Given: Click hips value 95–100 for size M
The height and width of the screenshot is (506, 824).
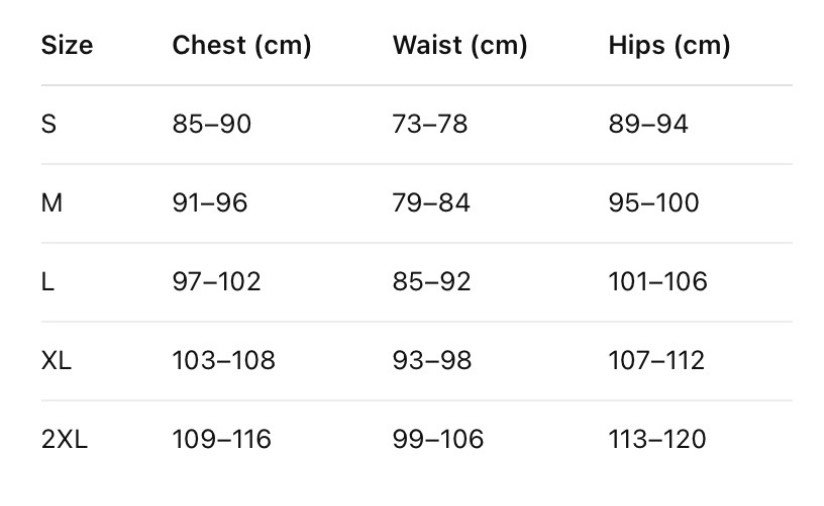Looking at the screenshot, I should point(654,204).
